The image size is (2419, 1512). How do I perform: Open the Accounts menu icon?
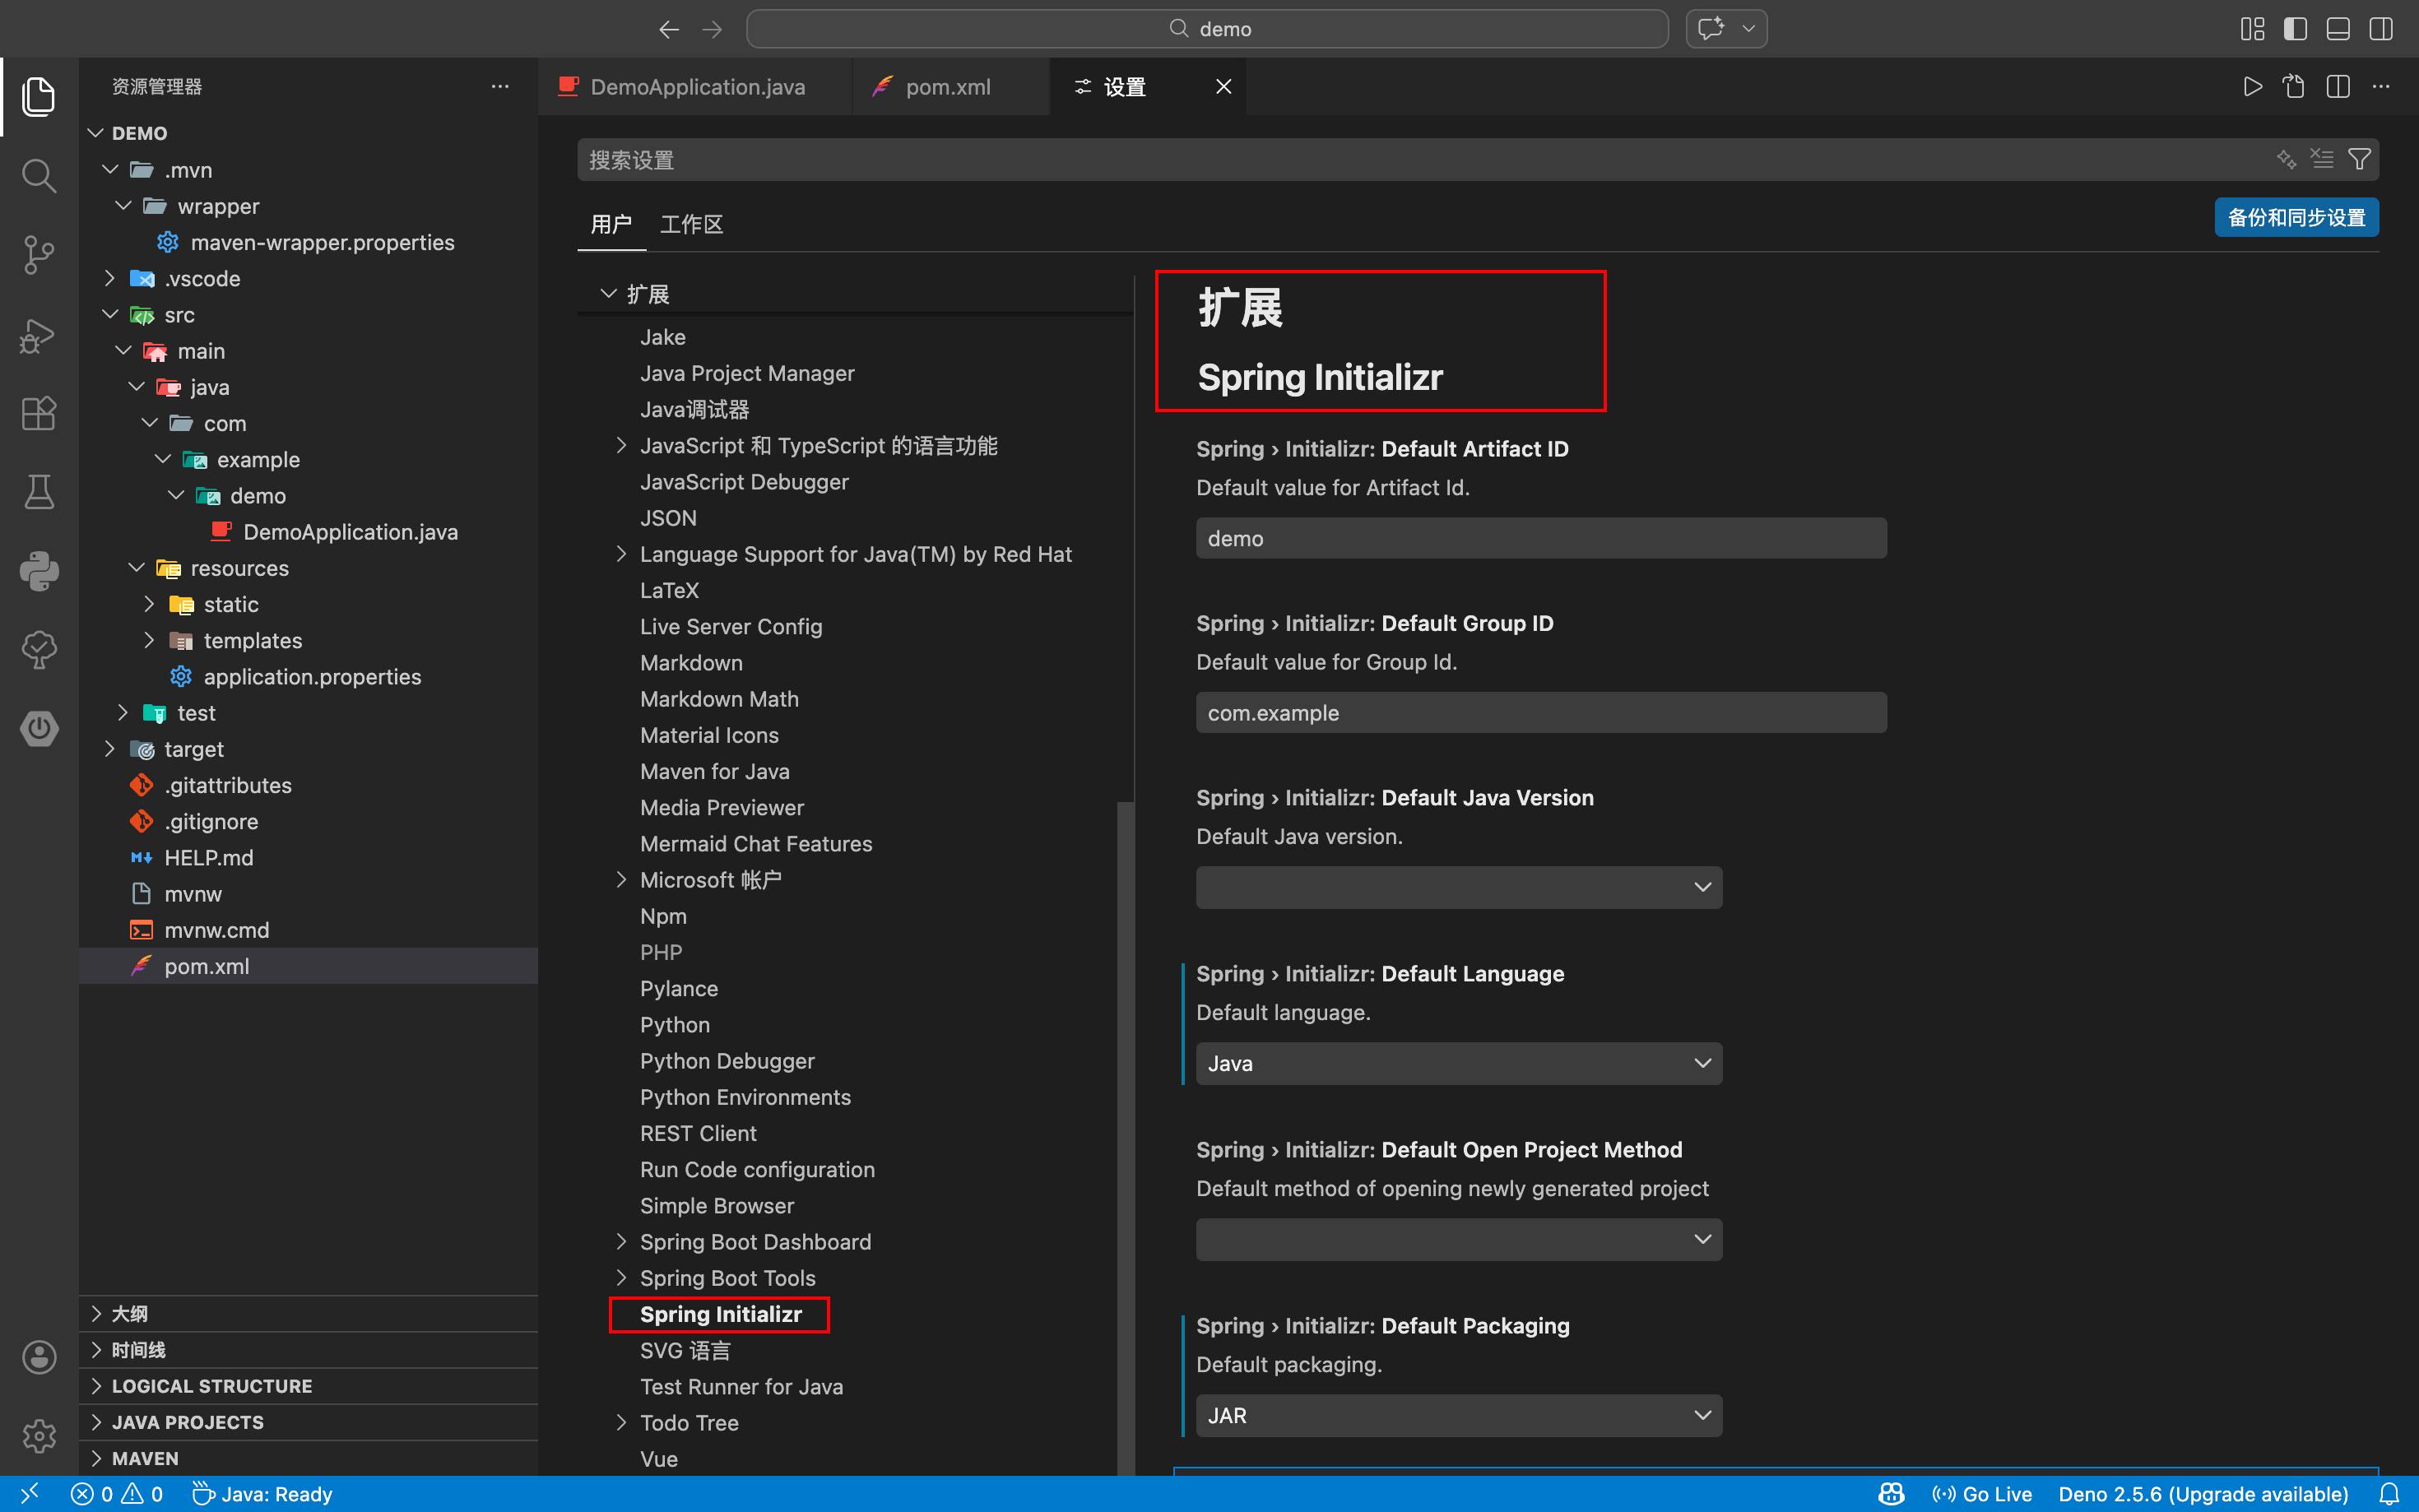39,1357
